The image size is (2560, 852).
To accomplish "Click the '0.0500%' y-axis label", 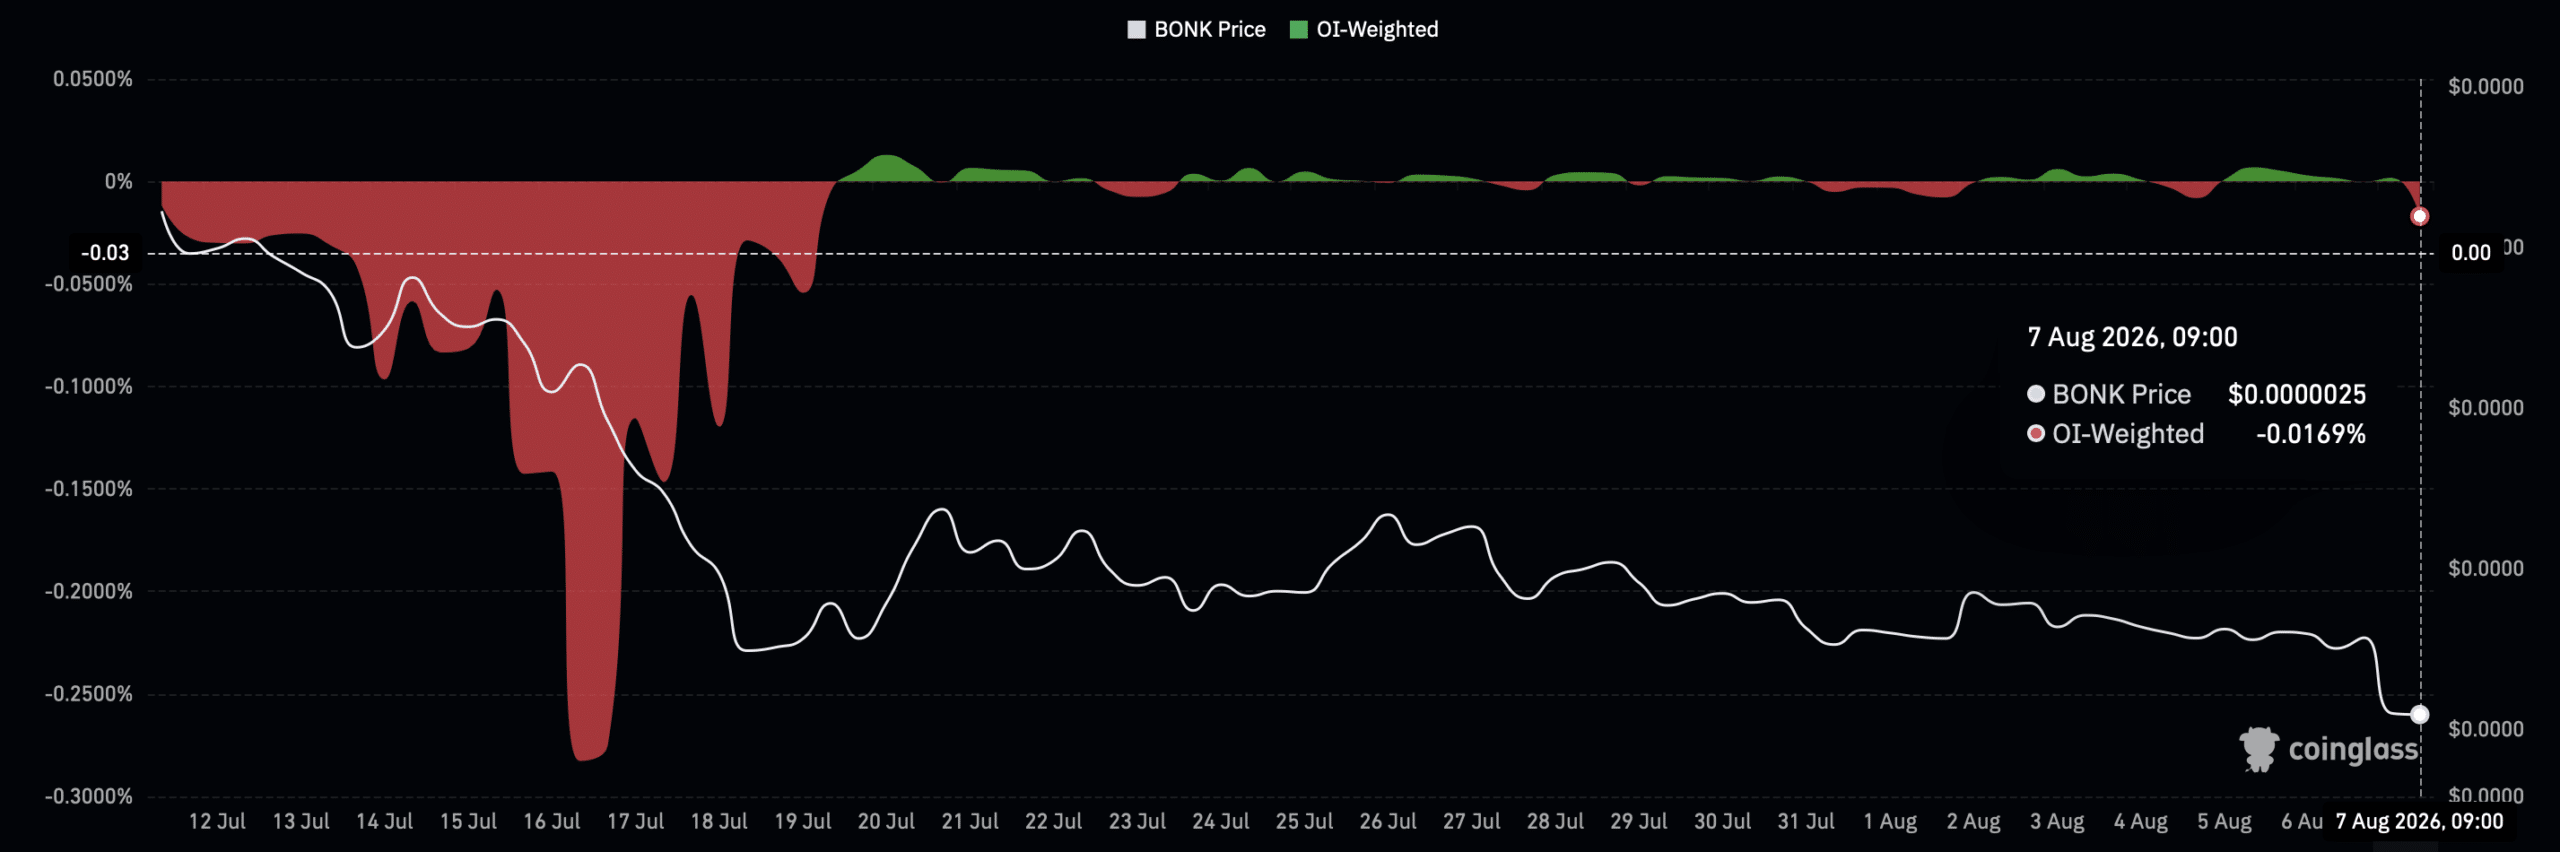I will pyautogui.click(x=93, y=79).
